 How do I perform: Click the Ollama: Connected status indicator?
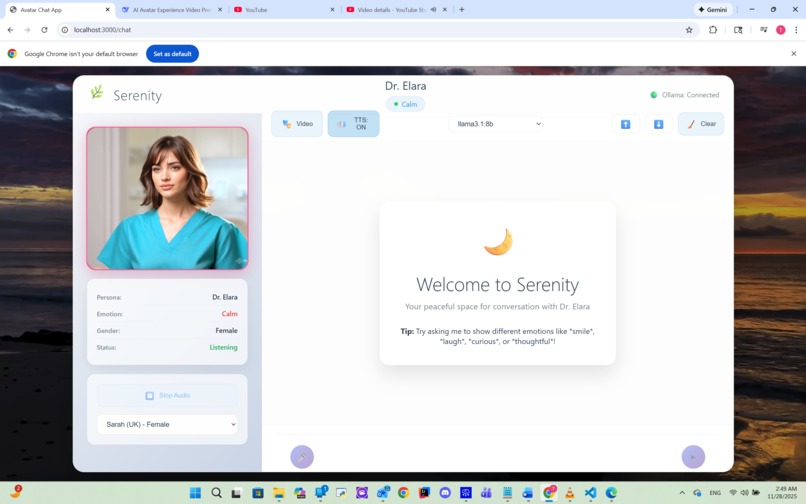tap(685, 95)
